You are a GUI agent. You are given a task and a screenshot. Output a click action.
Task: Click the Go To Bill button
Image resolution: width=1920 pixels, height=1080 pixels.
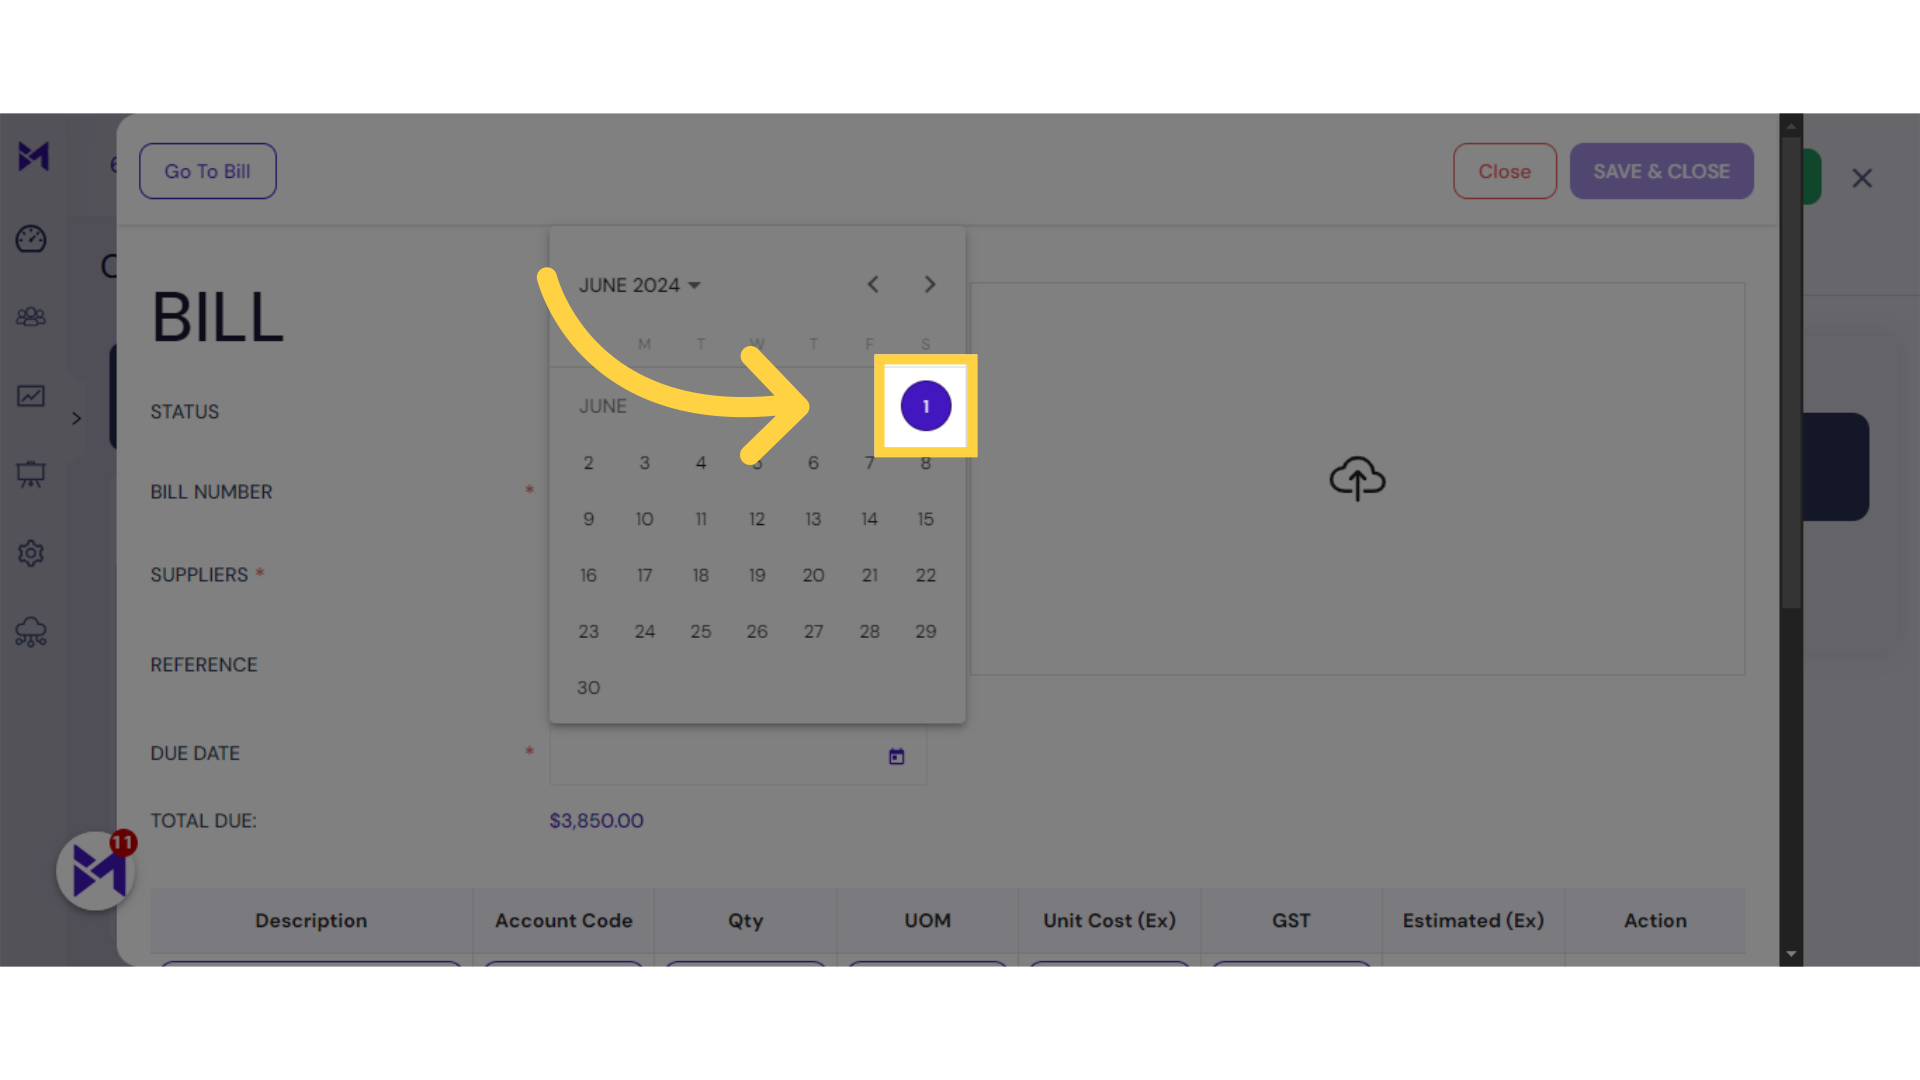click(x=207, y=170)
